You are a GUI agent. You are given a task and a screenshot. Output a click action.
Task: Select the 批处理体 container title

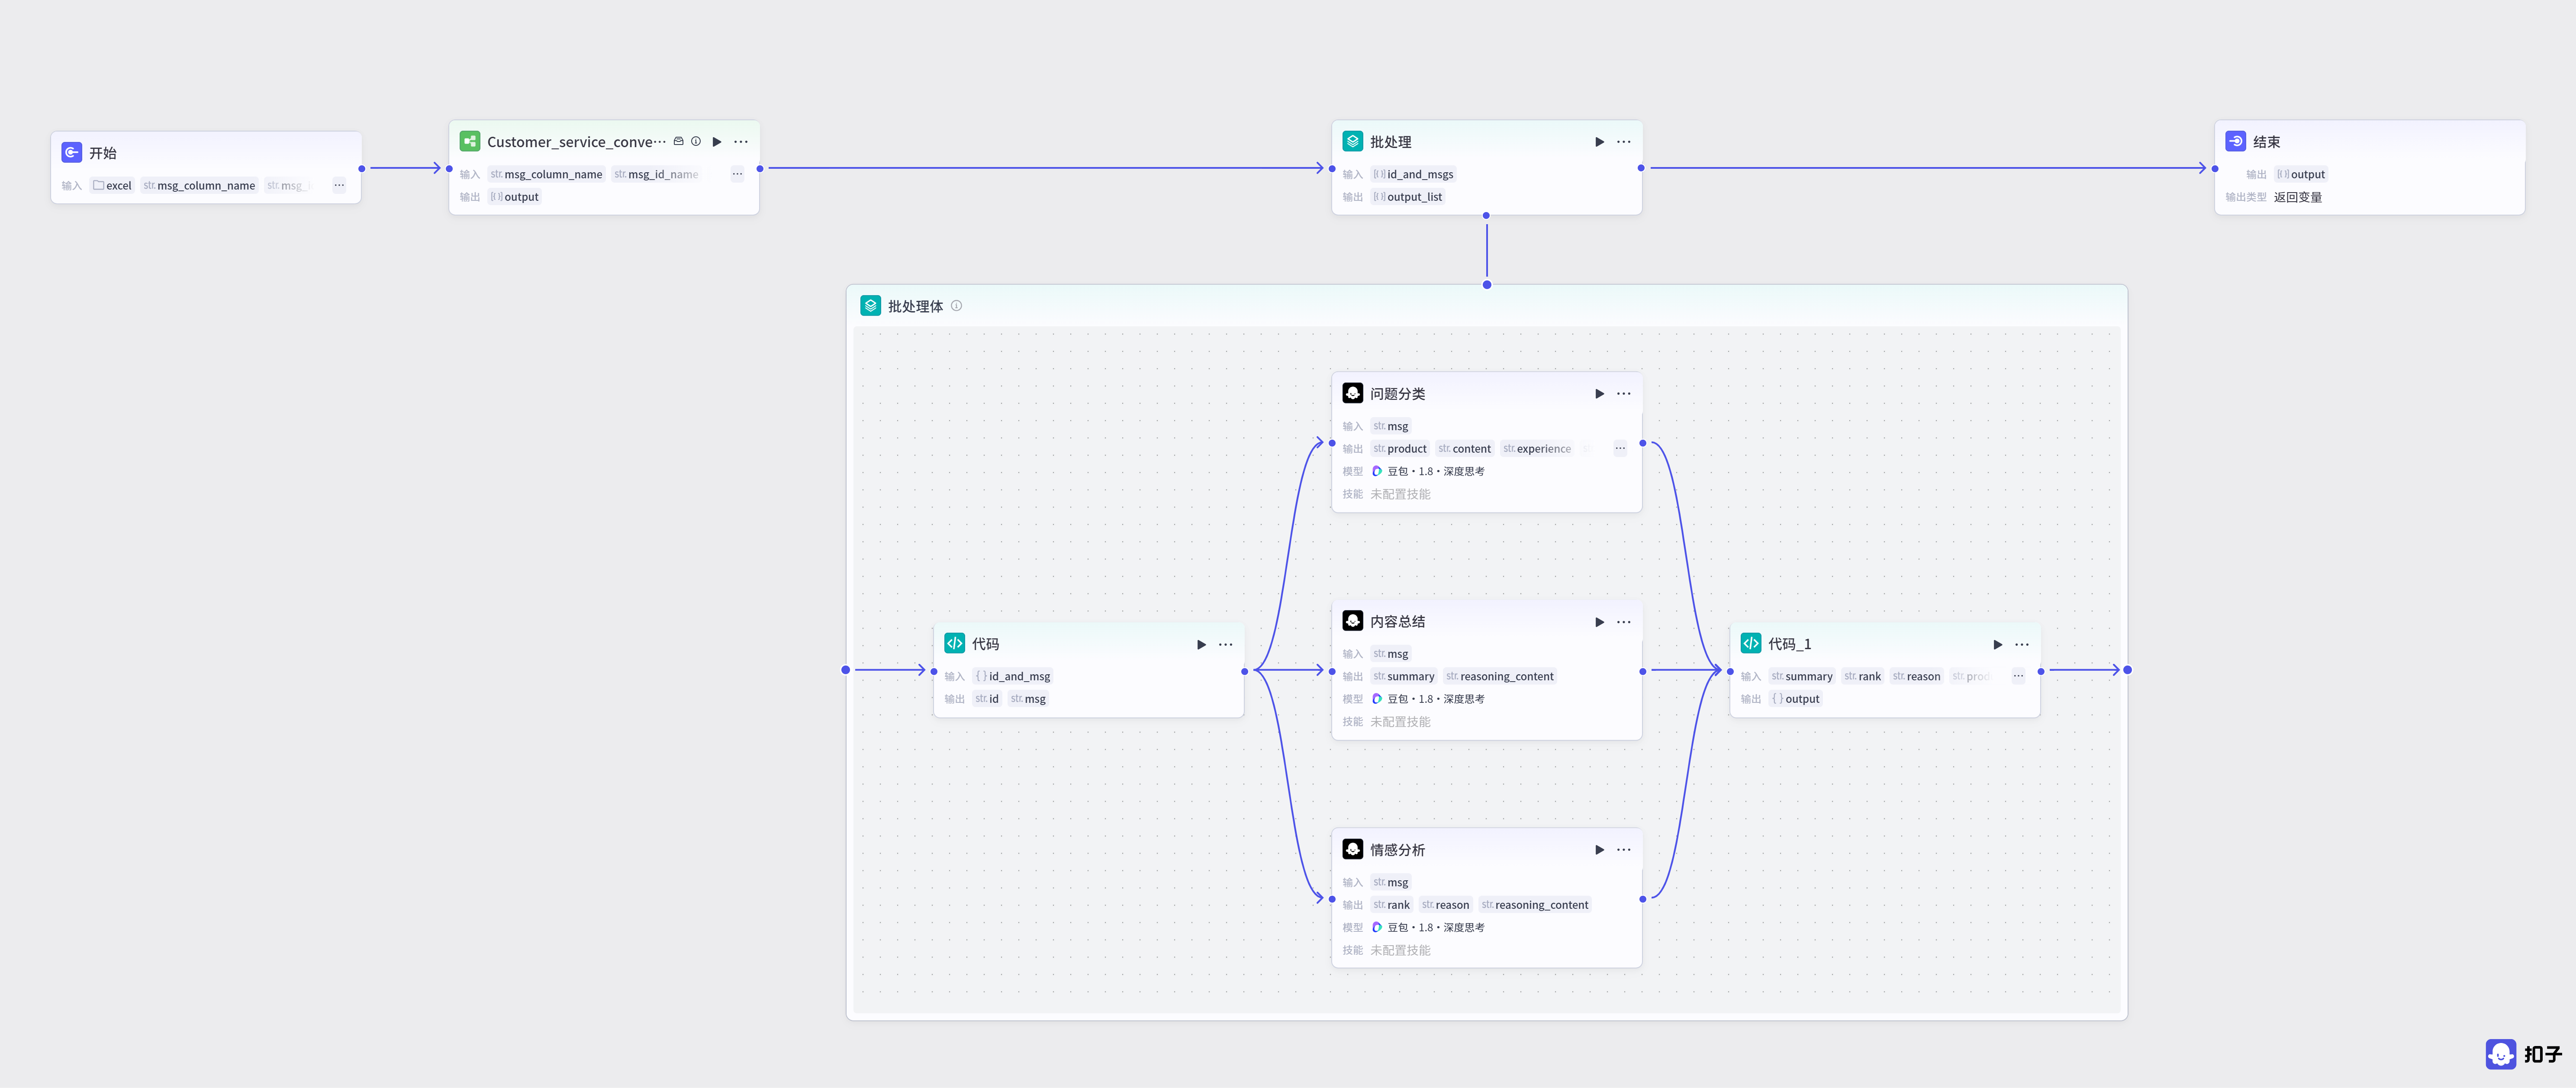click(x=916, y=306)
